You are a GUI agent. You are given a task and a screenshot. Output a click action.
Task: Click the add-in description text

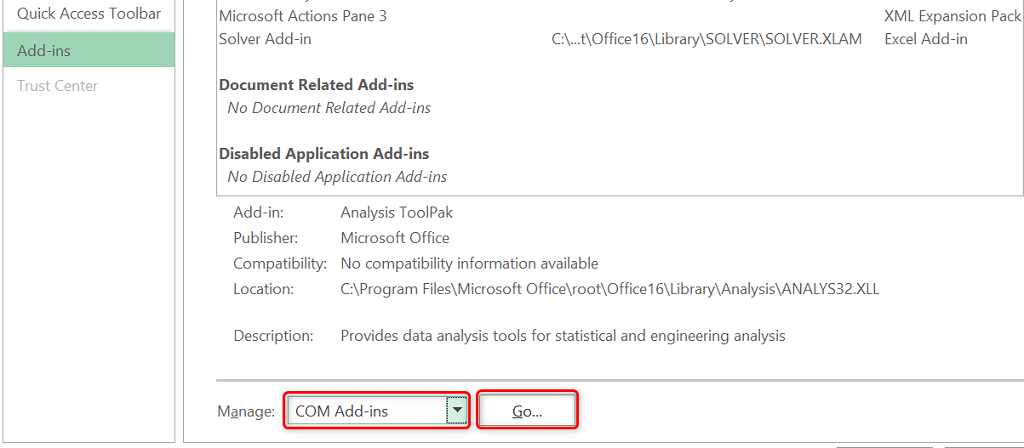point(563,336)
